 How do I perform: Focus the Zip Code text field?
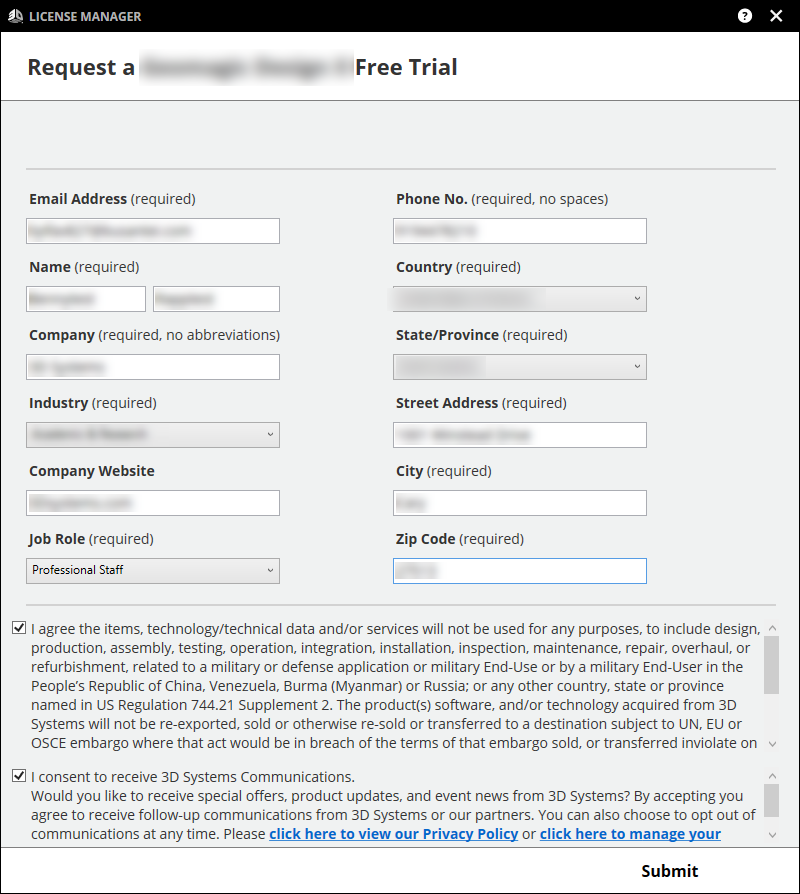pos(520,570)
